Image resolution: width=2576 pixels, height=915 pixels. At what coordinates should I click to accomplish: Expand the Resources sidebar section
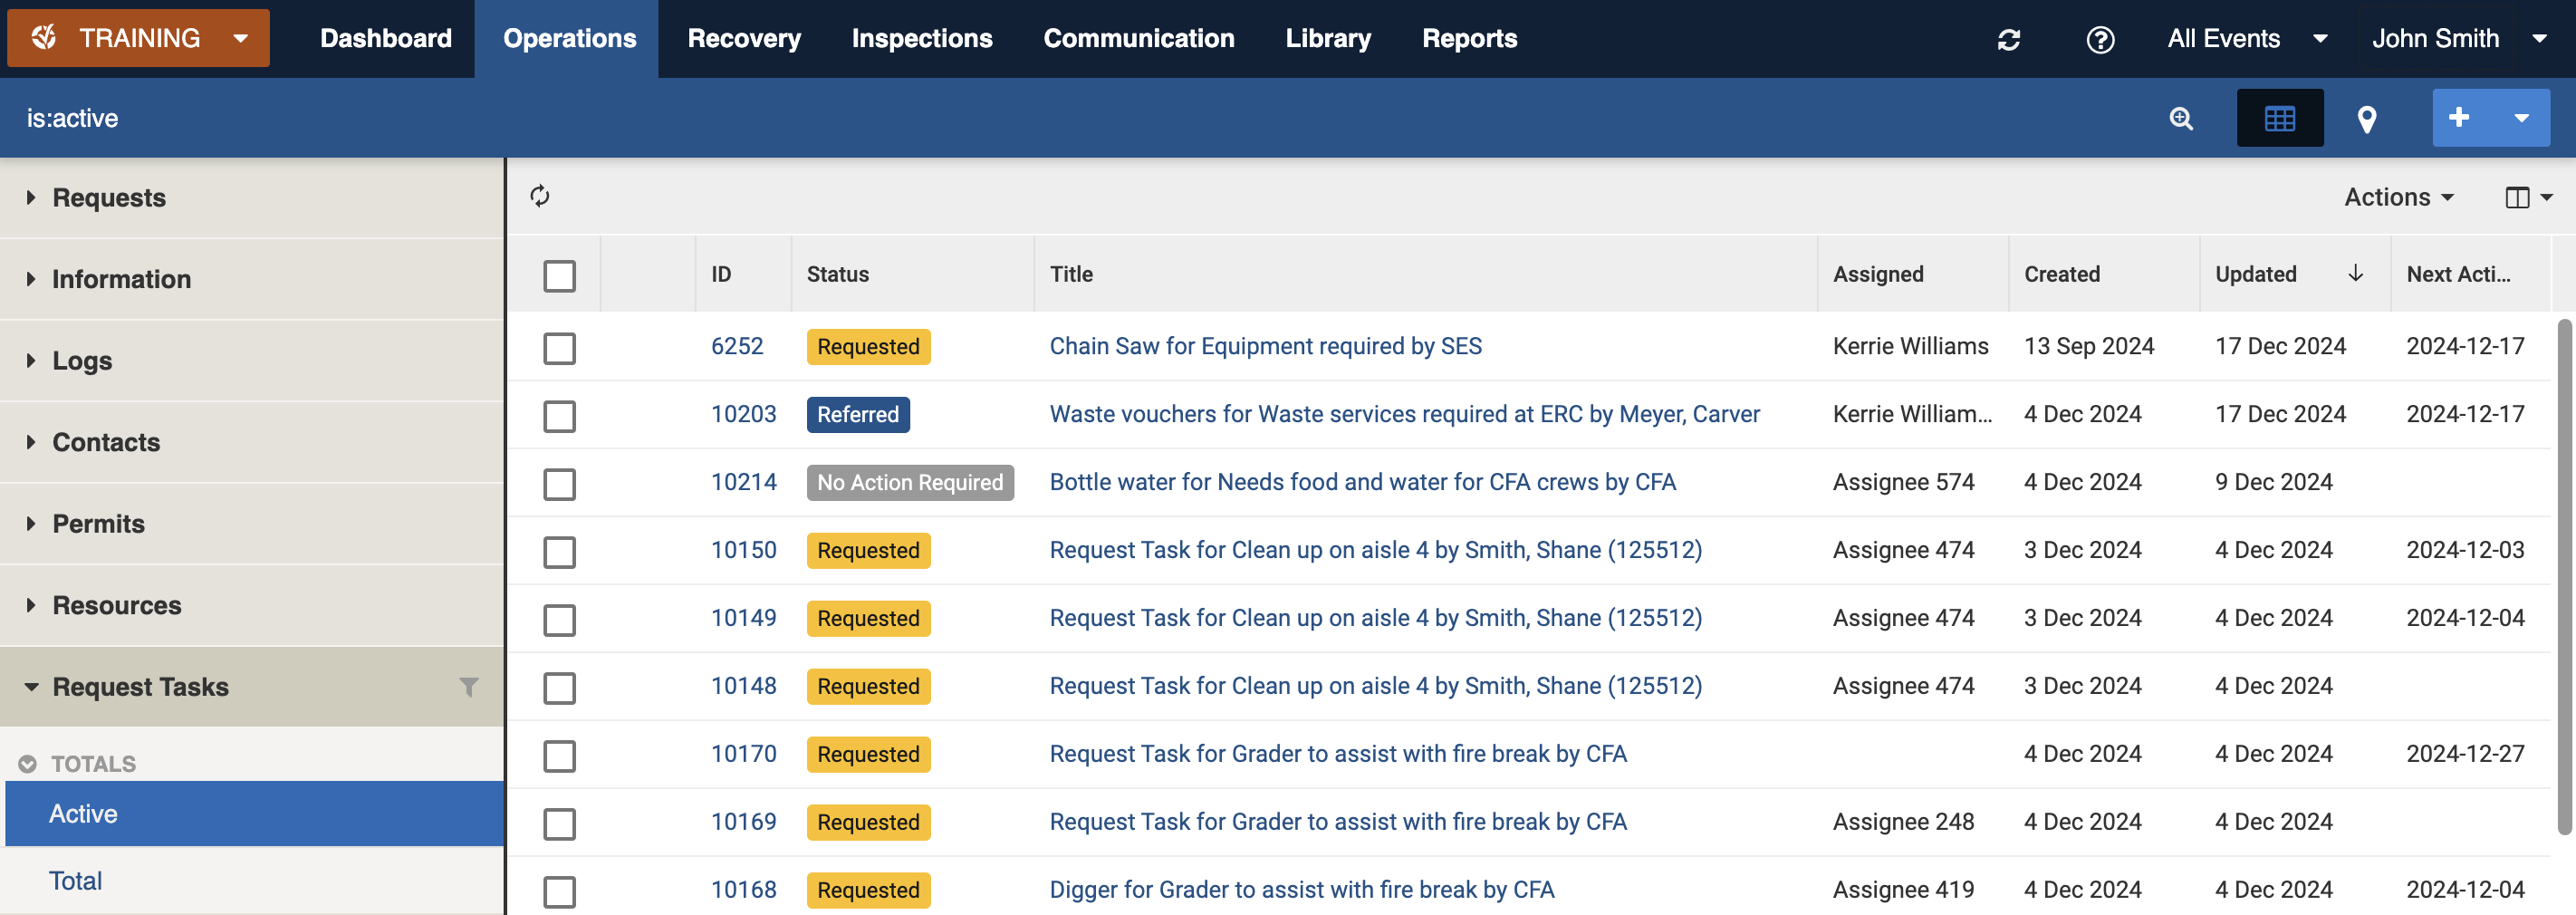[116, 605]
